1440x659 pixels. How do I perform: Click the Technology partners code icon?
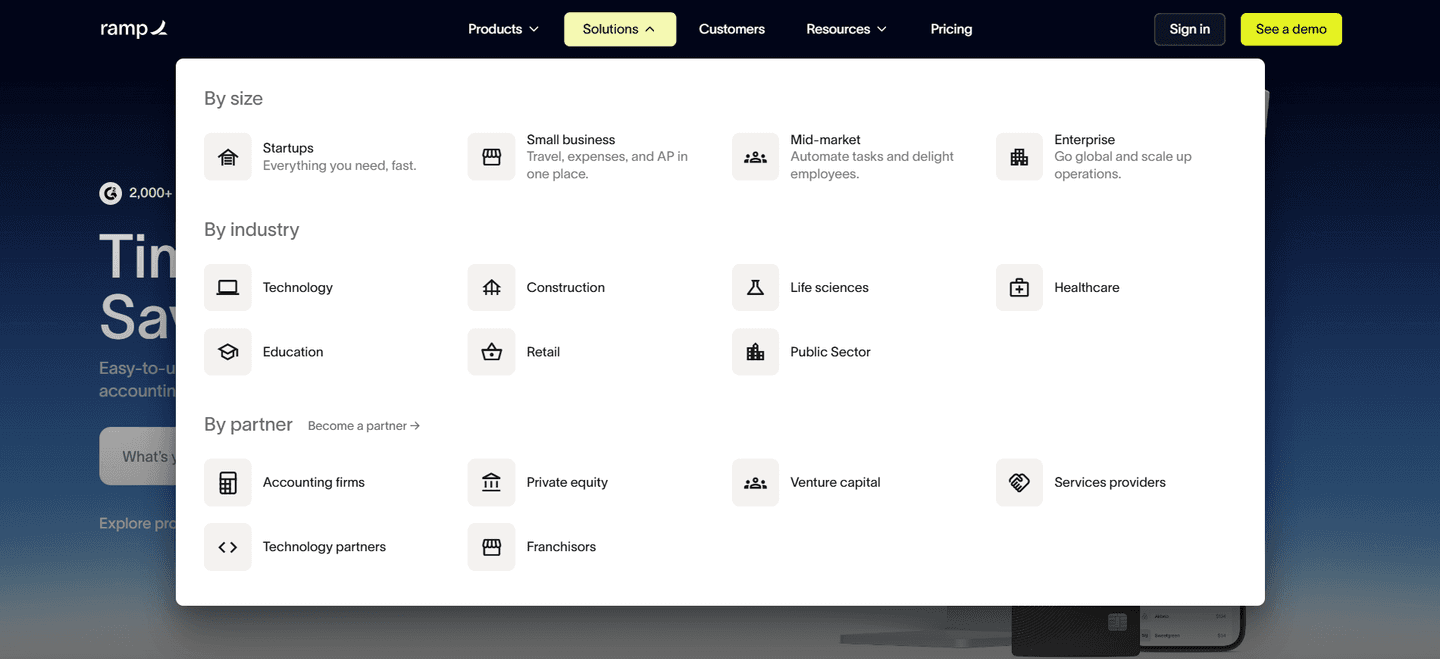pyautogui.click(x=228, y=547)
